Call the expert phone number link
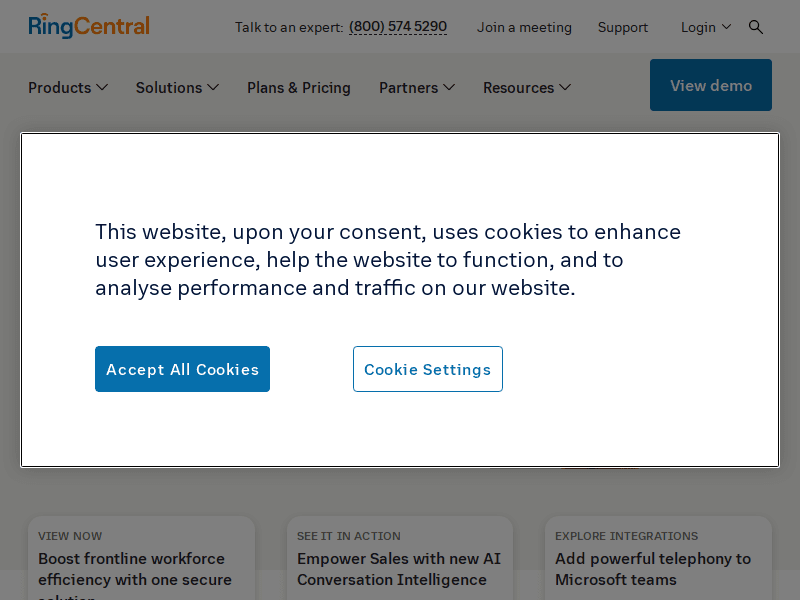The height and width of the screenshot is (600, 800). point(397,27)
